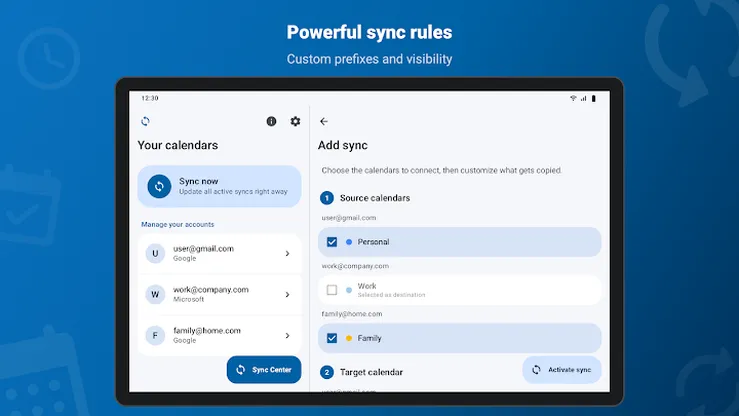Open settings with the gear icon
Image resolution: width=739 pixels, height=416 pixels.
(x=296, y=122)
